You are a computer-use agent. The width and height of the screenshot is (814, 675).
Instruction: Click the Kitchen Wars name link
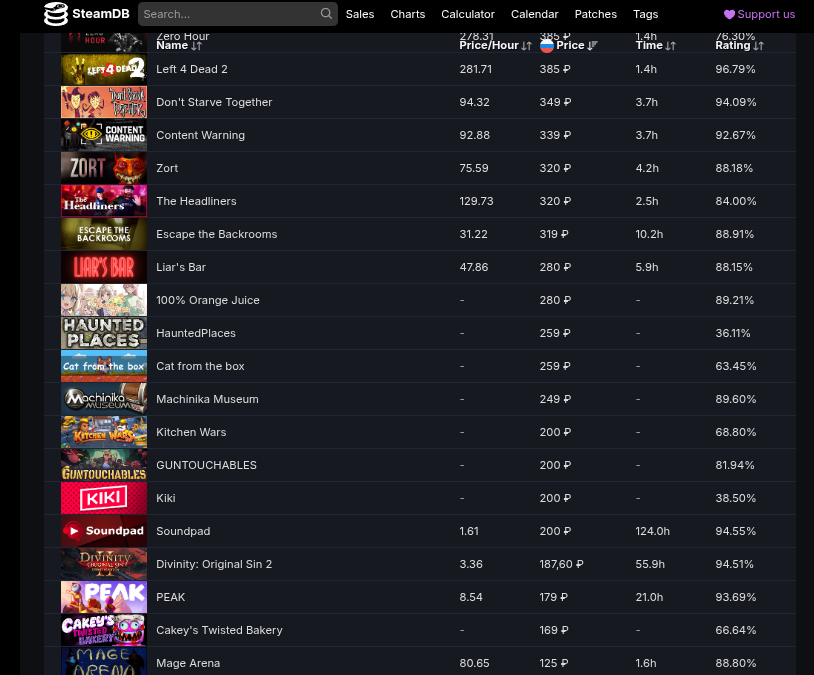(x=191, y=432)
